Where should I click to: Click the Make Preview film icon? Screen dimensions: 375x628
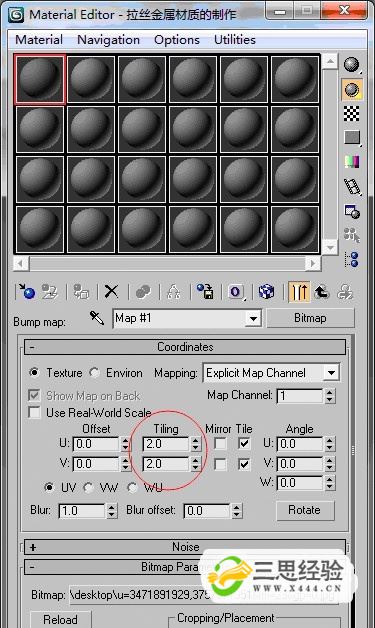tap(352, 187)
